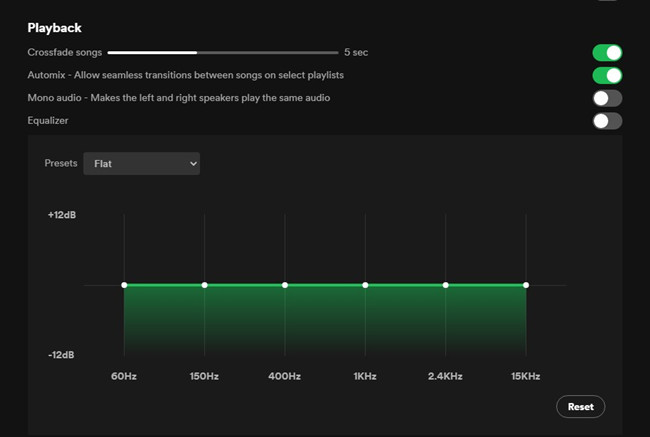This screenshot has height=437, width=650.
Task: Click the 2.4KHz equalizer band handle
Action: coord(446,285)
